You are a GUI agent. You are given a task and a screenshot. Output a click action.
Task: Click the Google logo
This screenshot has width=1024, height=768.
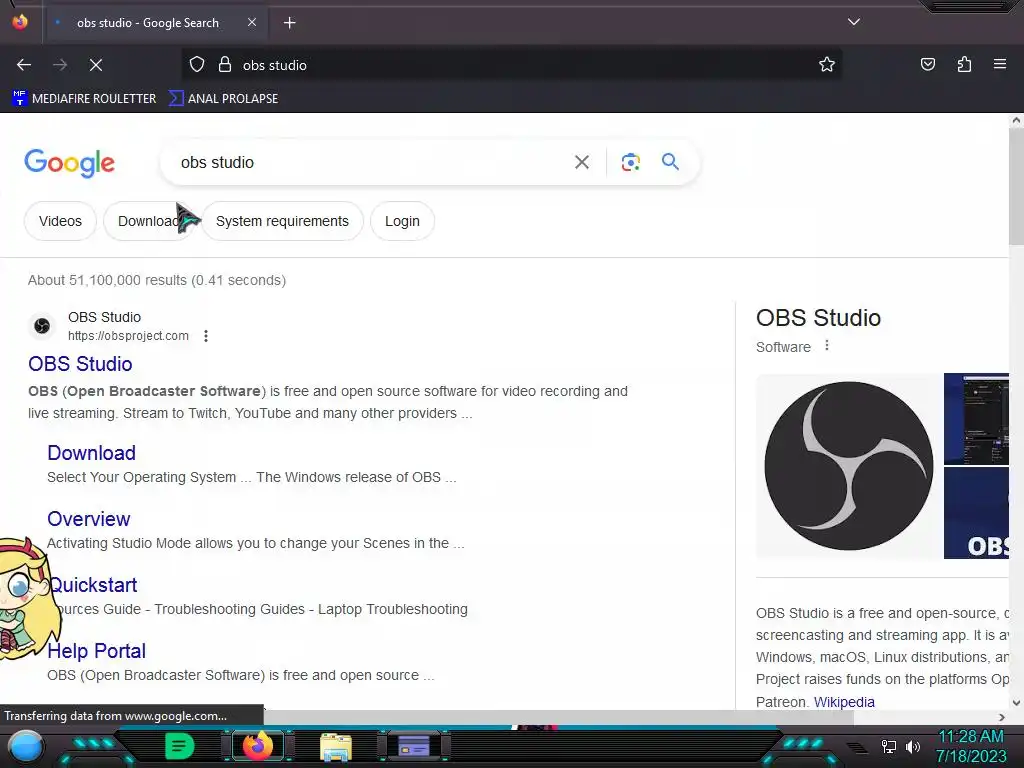click(69, 163)
